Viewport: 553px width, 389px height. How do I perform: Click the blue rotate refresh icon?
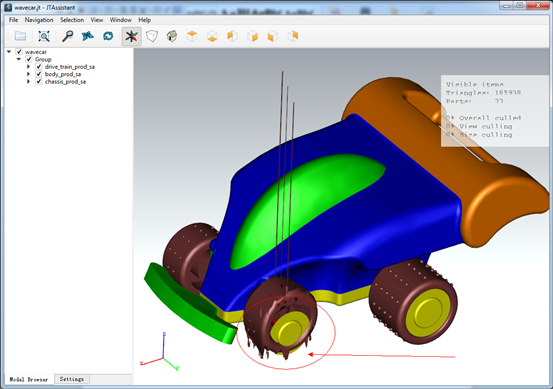[x=108, y=36]
